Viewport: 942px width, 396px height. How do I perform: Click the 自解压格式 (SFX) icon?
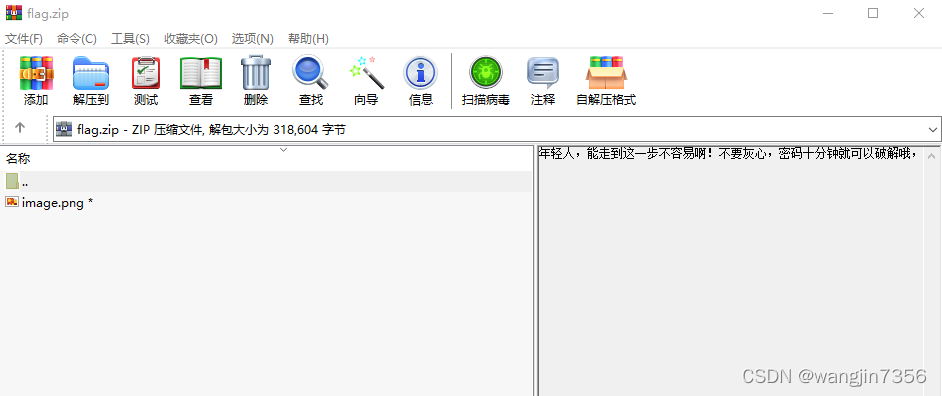pyautogui.click(x=606, y=73)
